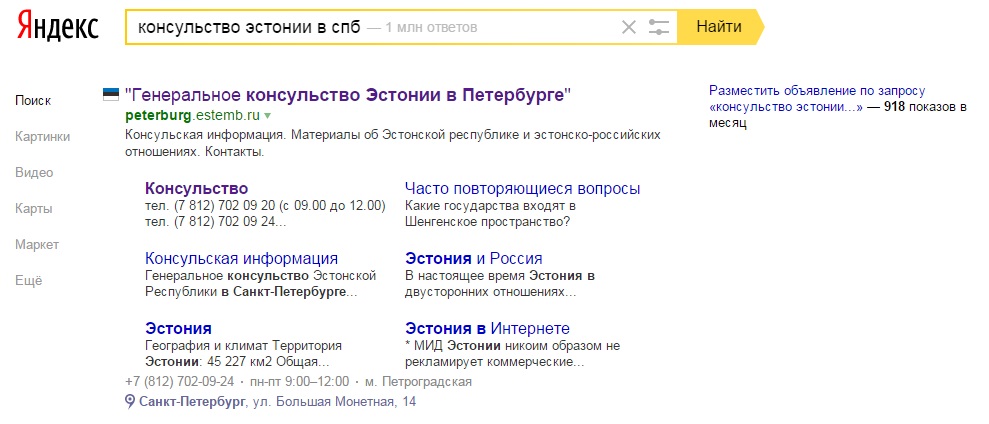The width and height of the screenshot is (989, 424).
Task: Click the map pin icon near Санкт-Петербург
Action: (130, 401)
